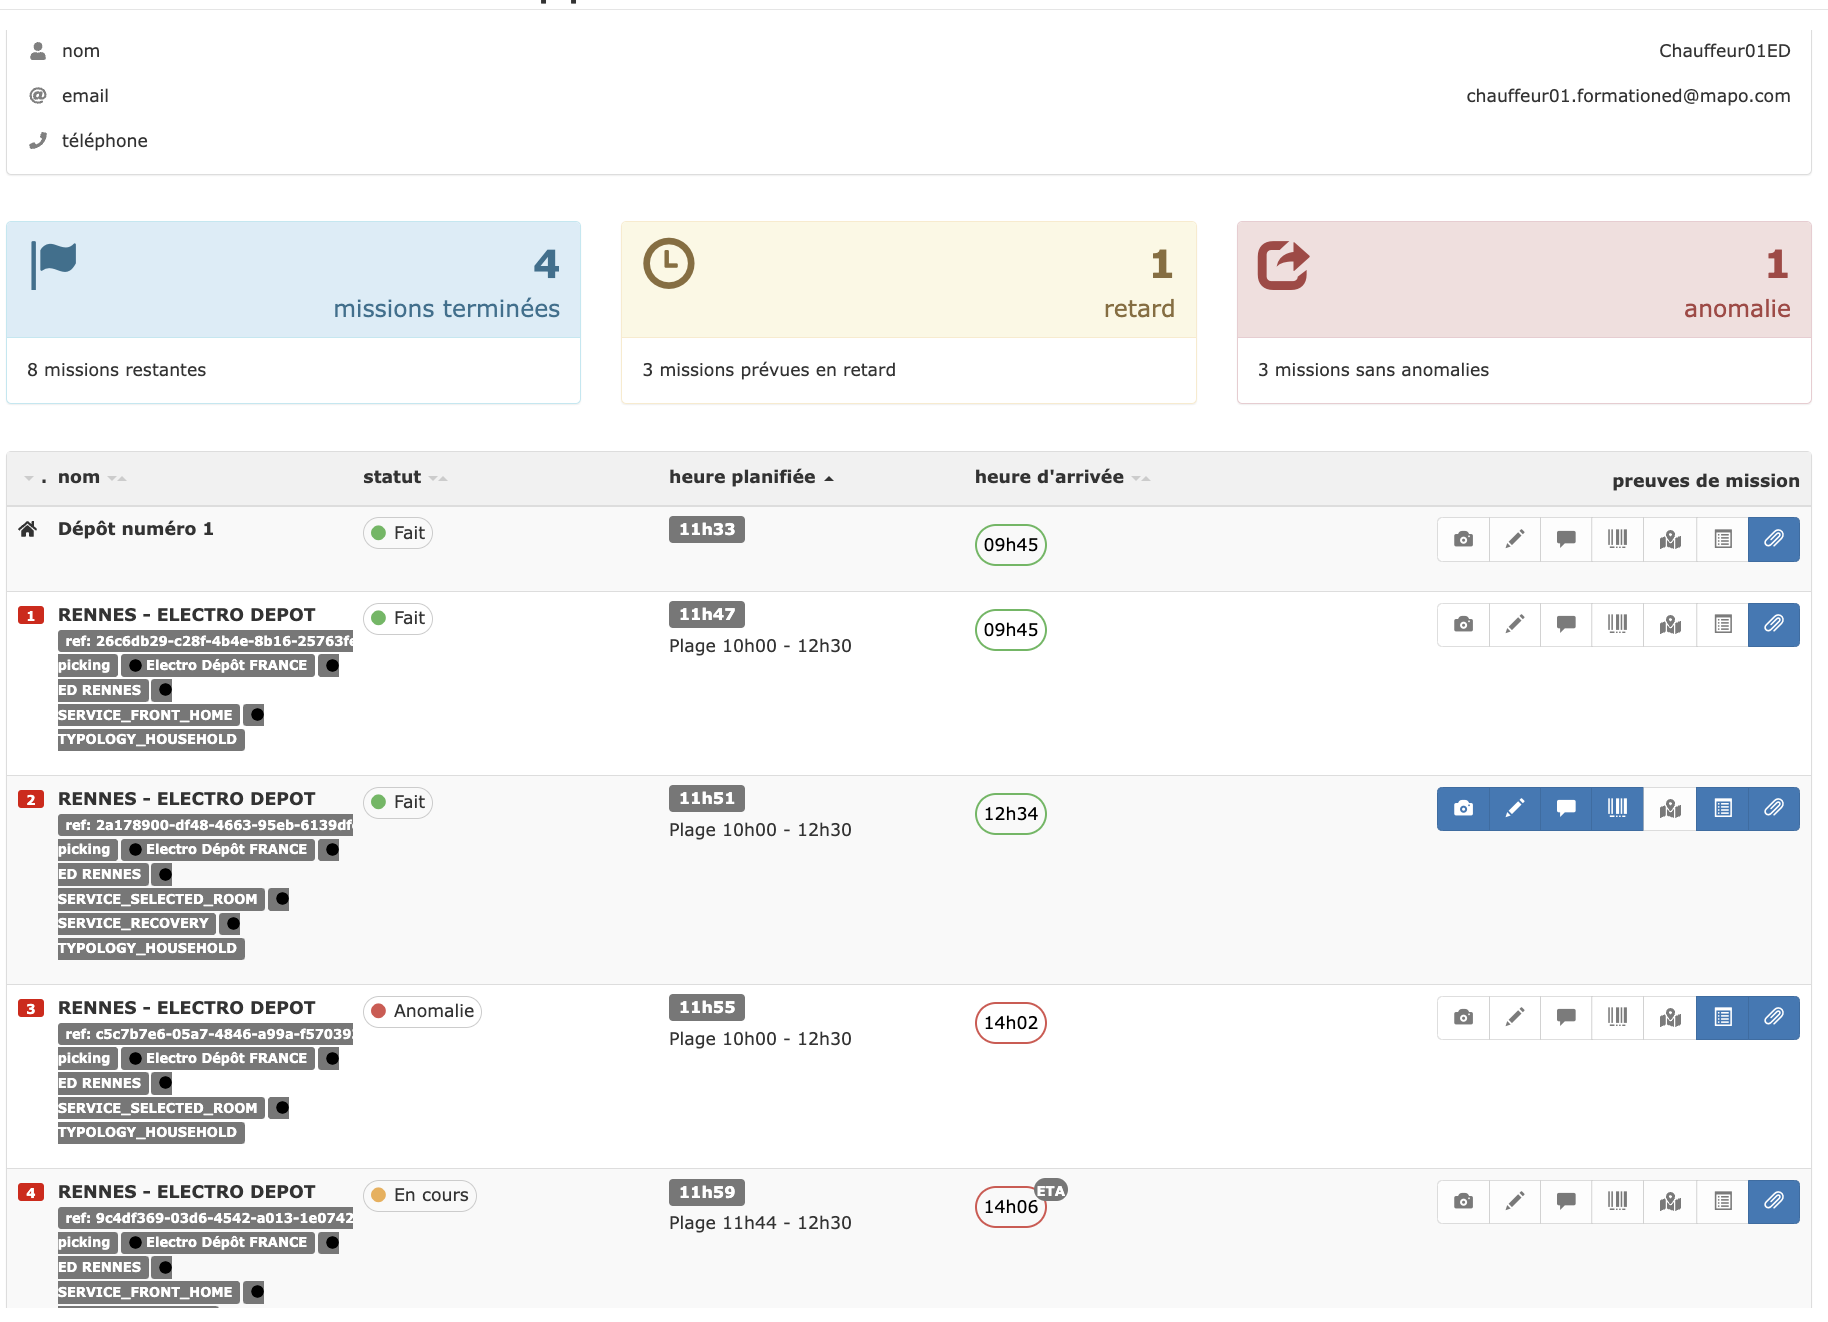The image size is (1828, 1322).
Task: Select the attachment paperclip on the Anomalie mission
Action: 1774,1017
